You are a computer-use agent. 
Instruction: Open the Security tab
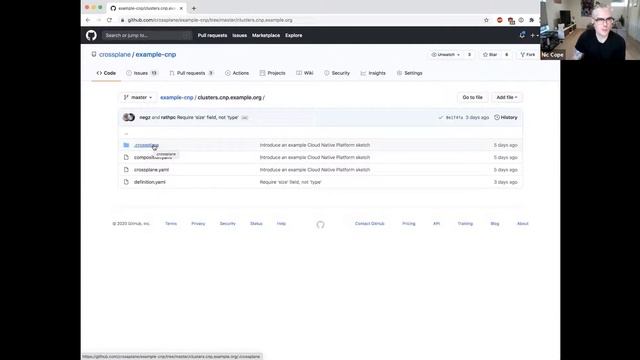coord(337,73)
